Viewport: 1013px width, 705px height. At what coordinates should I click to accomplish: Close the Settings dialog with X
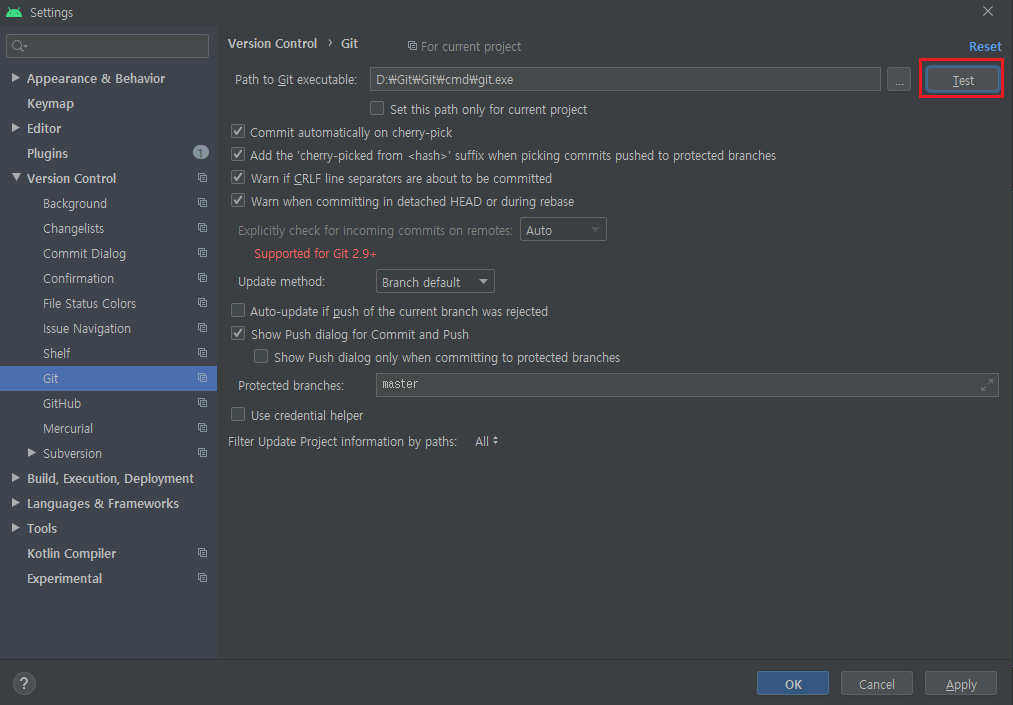coord(988,12)
